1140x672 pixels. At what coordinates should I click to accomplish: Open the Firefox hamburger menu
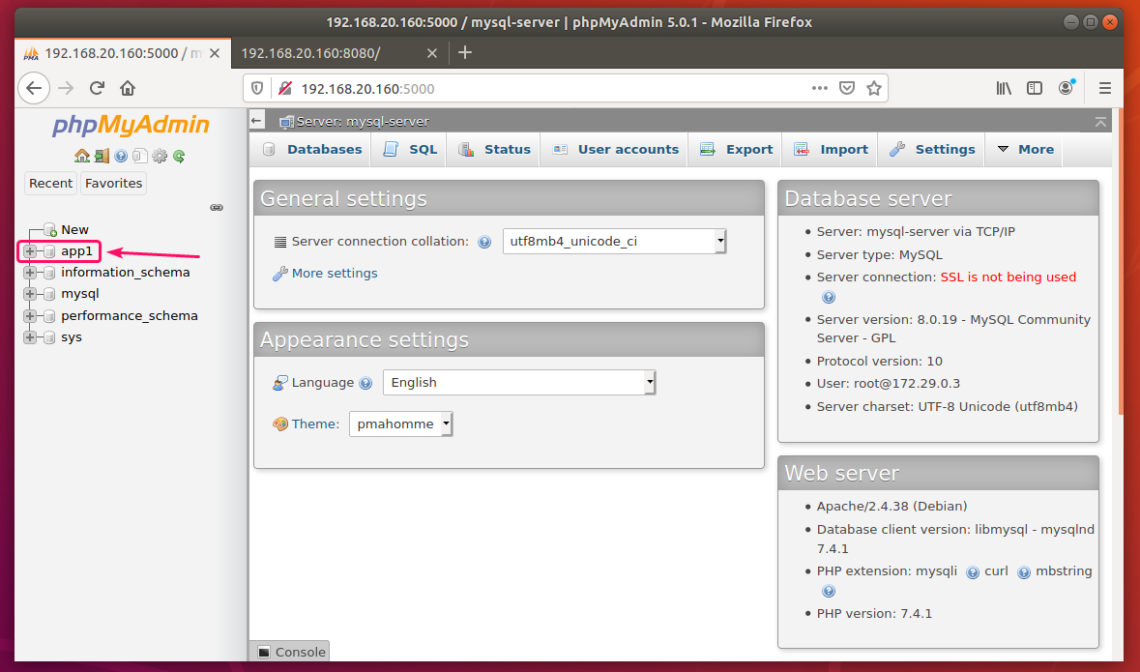(x=1105, y=88)
